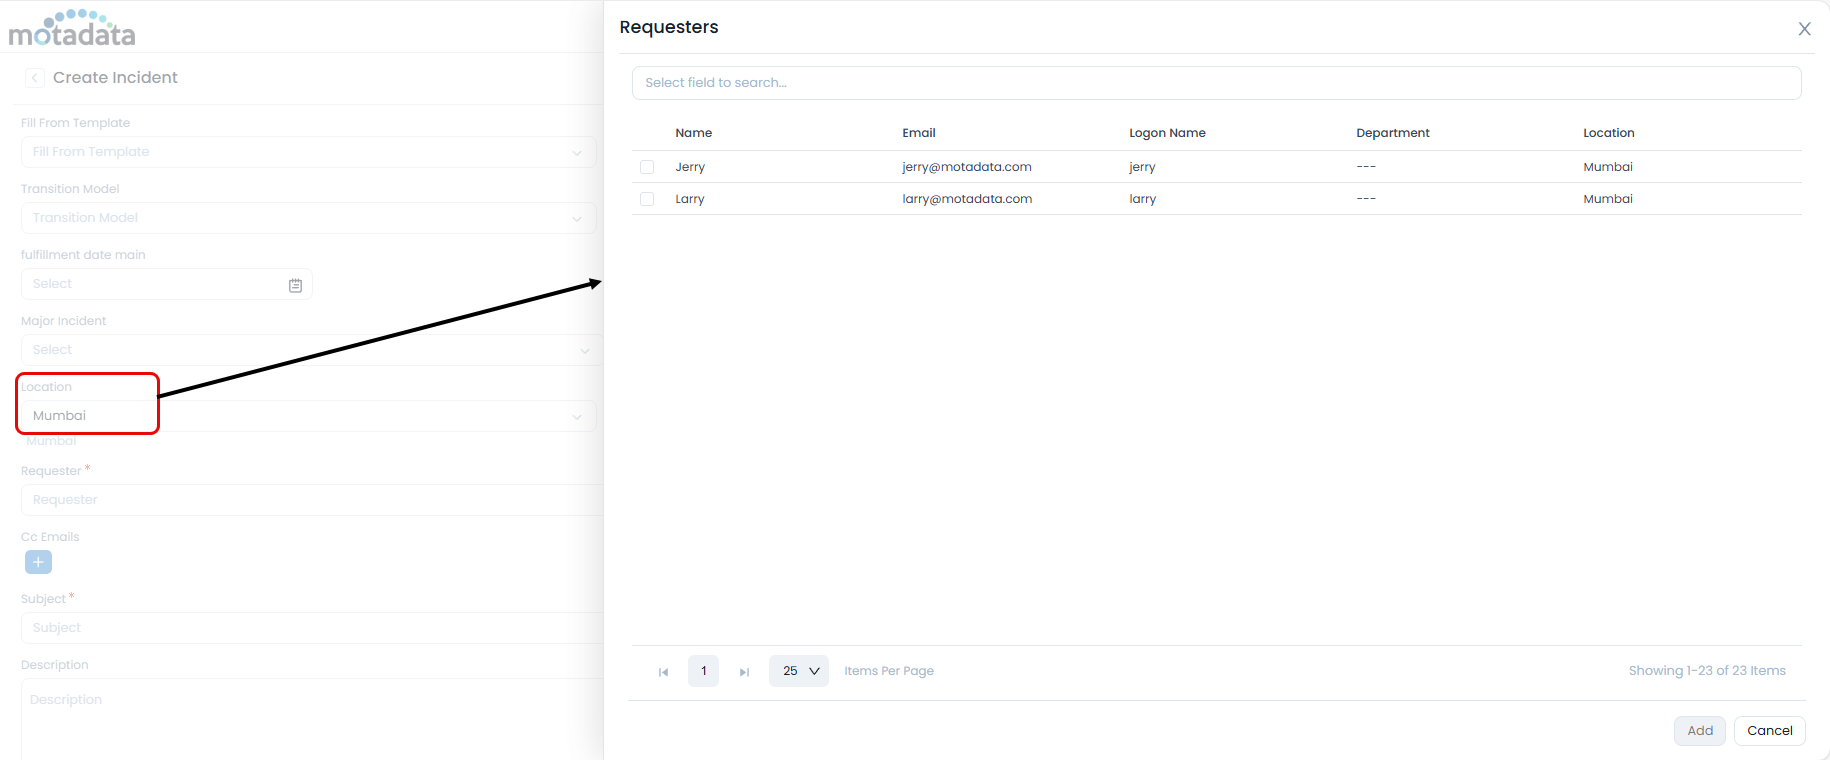Image resolution: width=1830 pixels, height=760 pixels.
Task: Select the checkbox for Jerry
Action: pos(647,167)
